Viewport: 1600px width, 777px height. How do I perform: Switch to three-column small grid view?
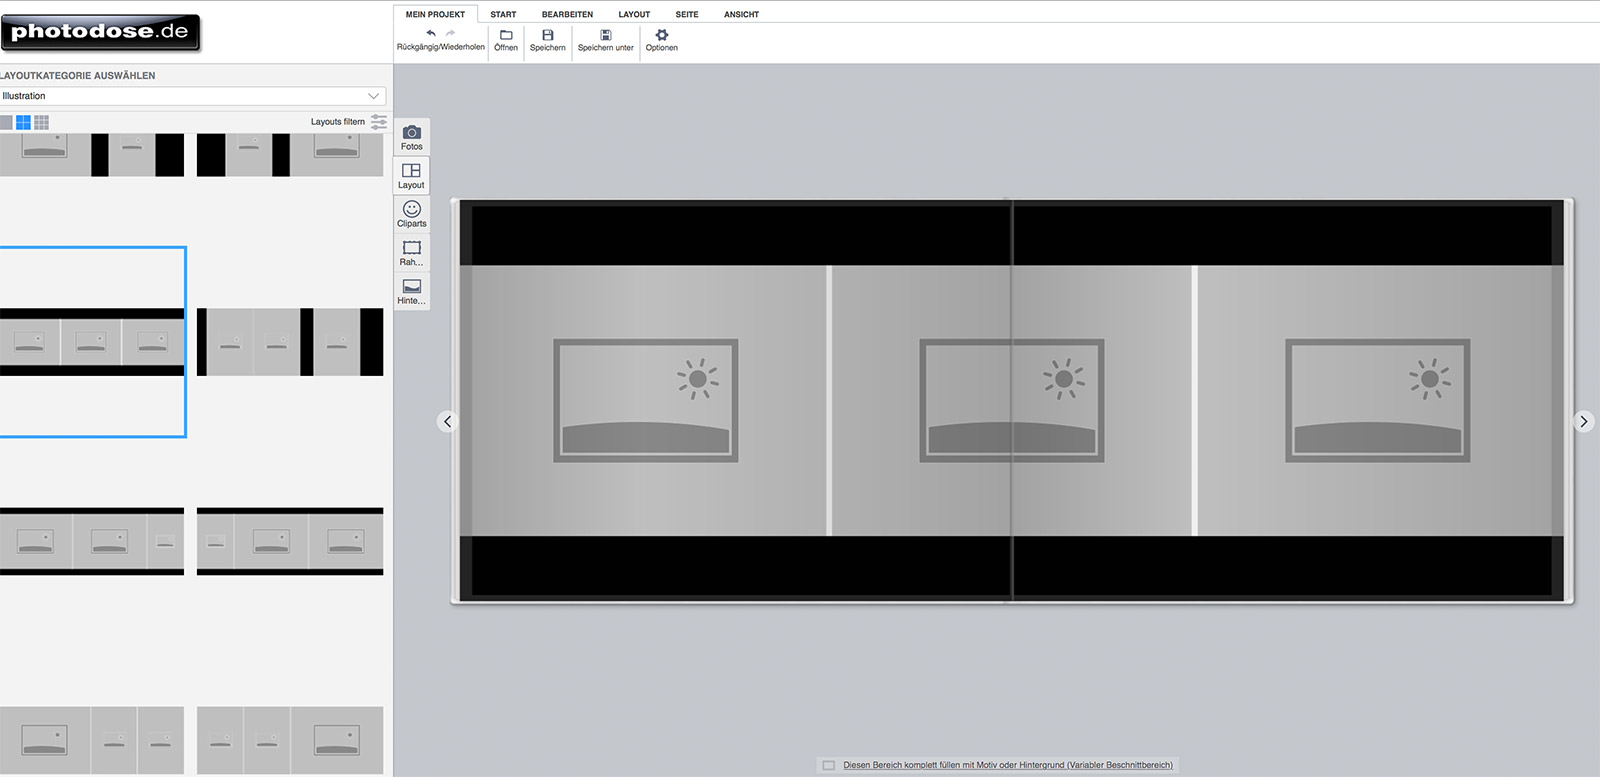pos(41,122)
